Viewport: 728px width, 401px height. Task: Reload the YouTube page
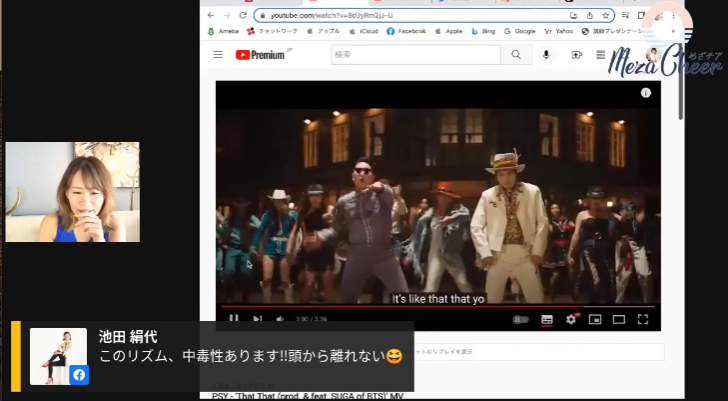pyautogui.click(x=243, y=15)
